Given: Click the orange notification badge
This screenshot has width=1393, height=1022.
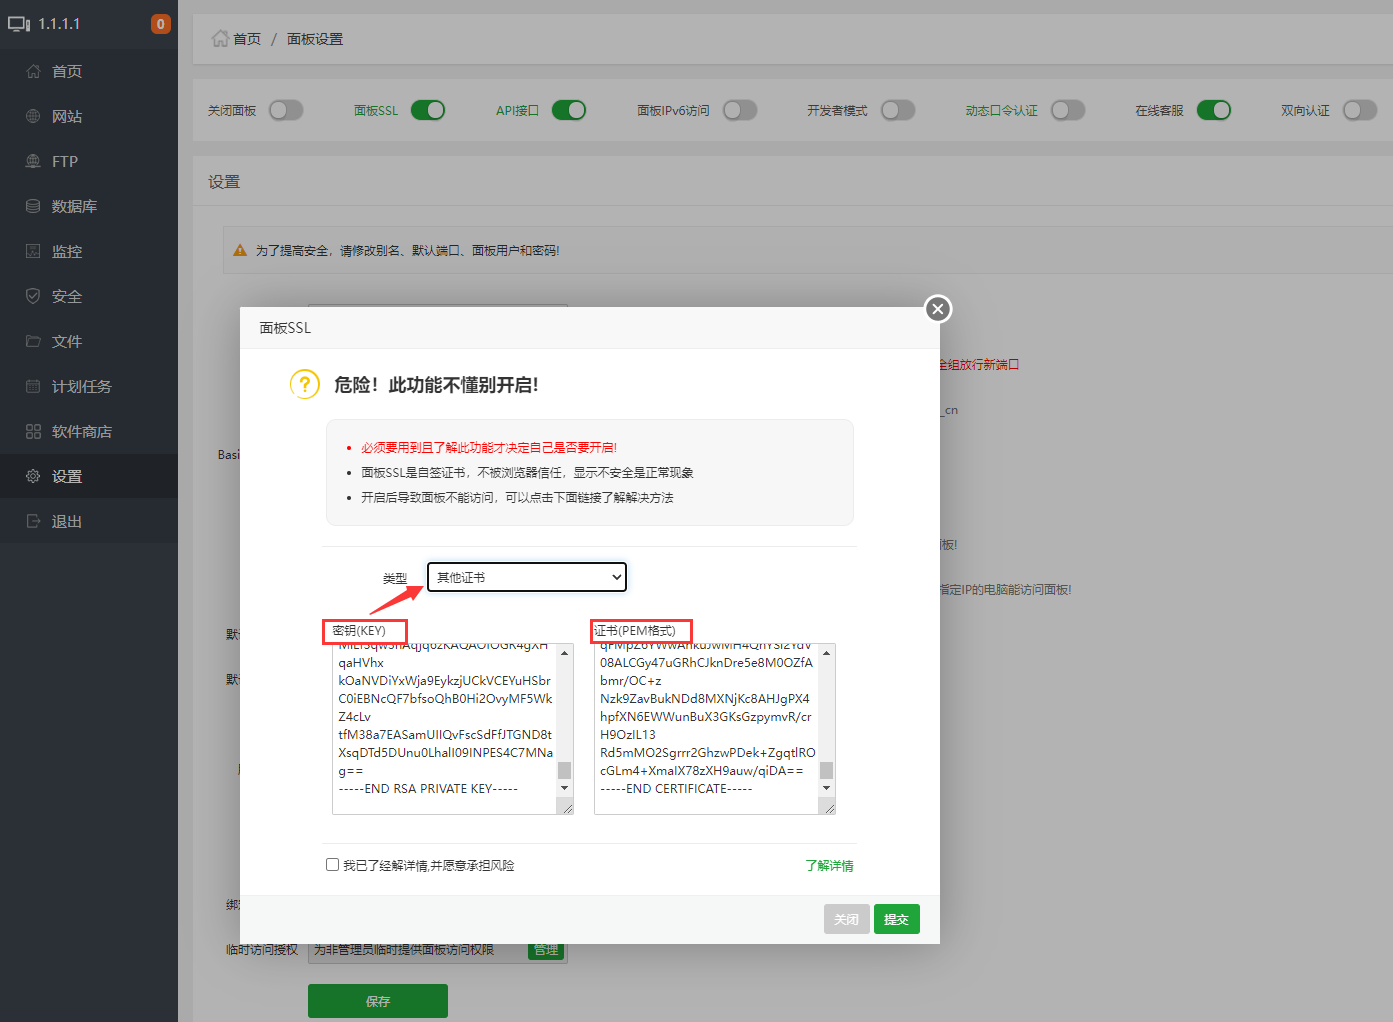Looking at the screenshot, I should (x=160, y=24).
